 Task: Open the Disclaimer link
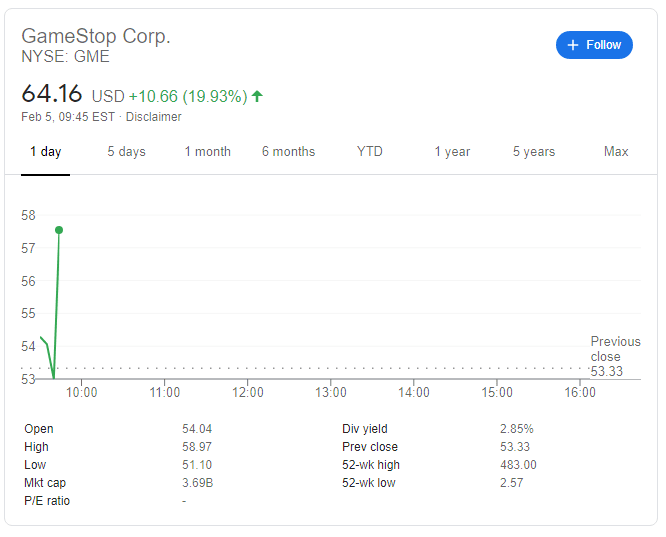[154, 117]
